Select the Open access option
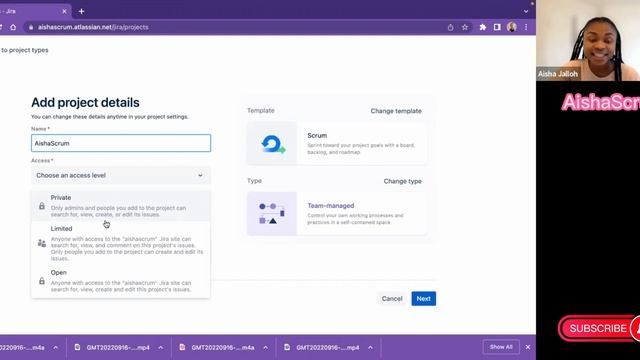This screenshot has height=360, width=640. pos(121,281)
